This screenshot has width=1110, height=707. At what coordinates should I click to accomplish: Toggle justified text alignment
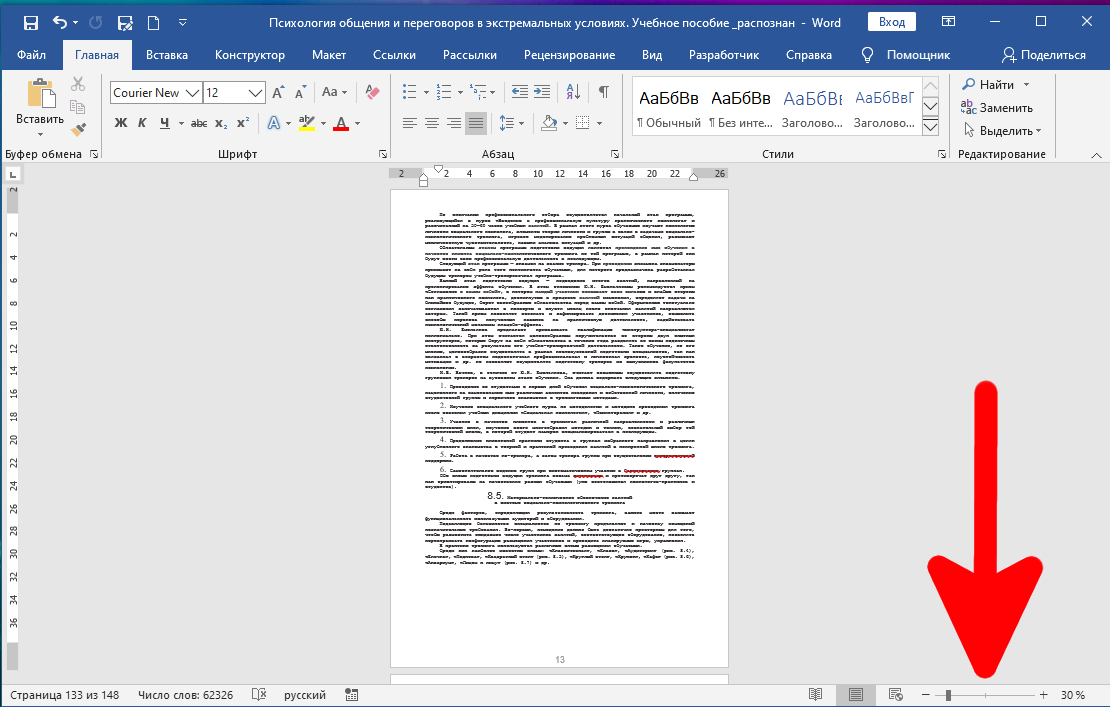(476, 123)
